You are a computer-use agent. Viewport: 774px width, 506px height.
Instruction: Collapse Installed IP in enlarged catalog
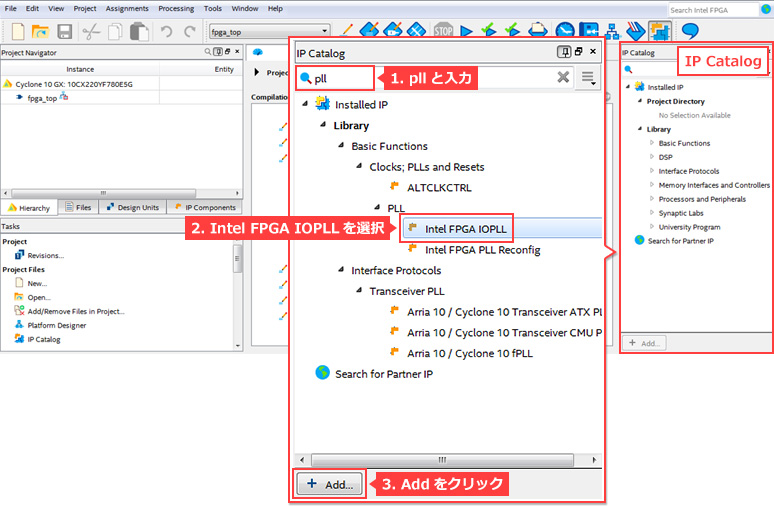pyautogui.click(x=305, y=103)
